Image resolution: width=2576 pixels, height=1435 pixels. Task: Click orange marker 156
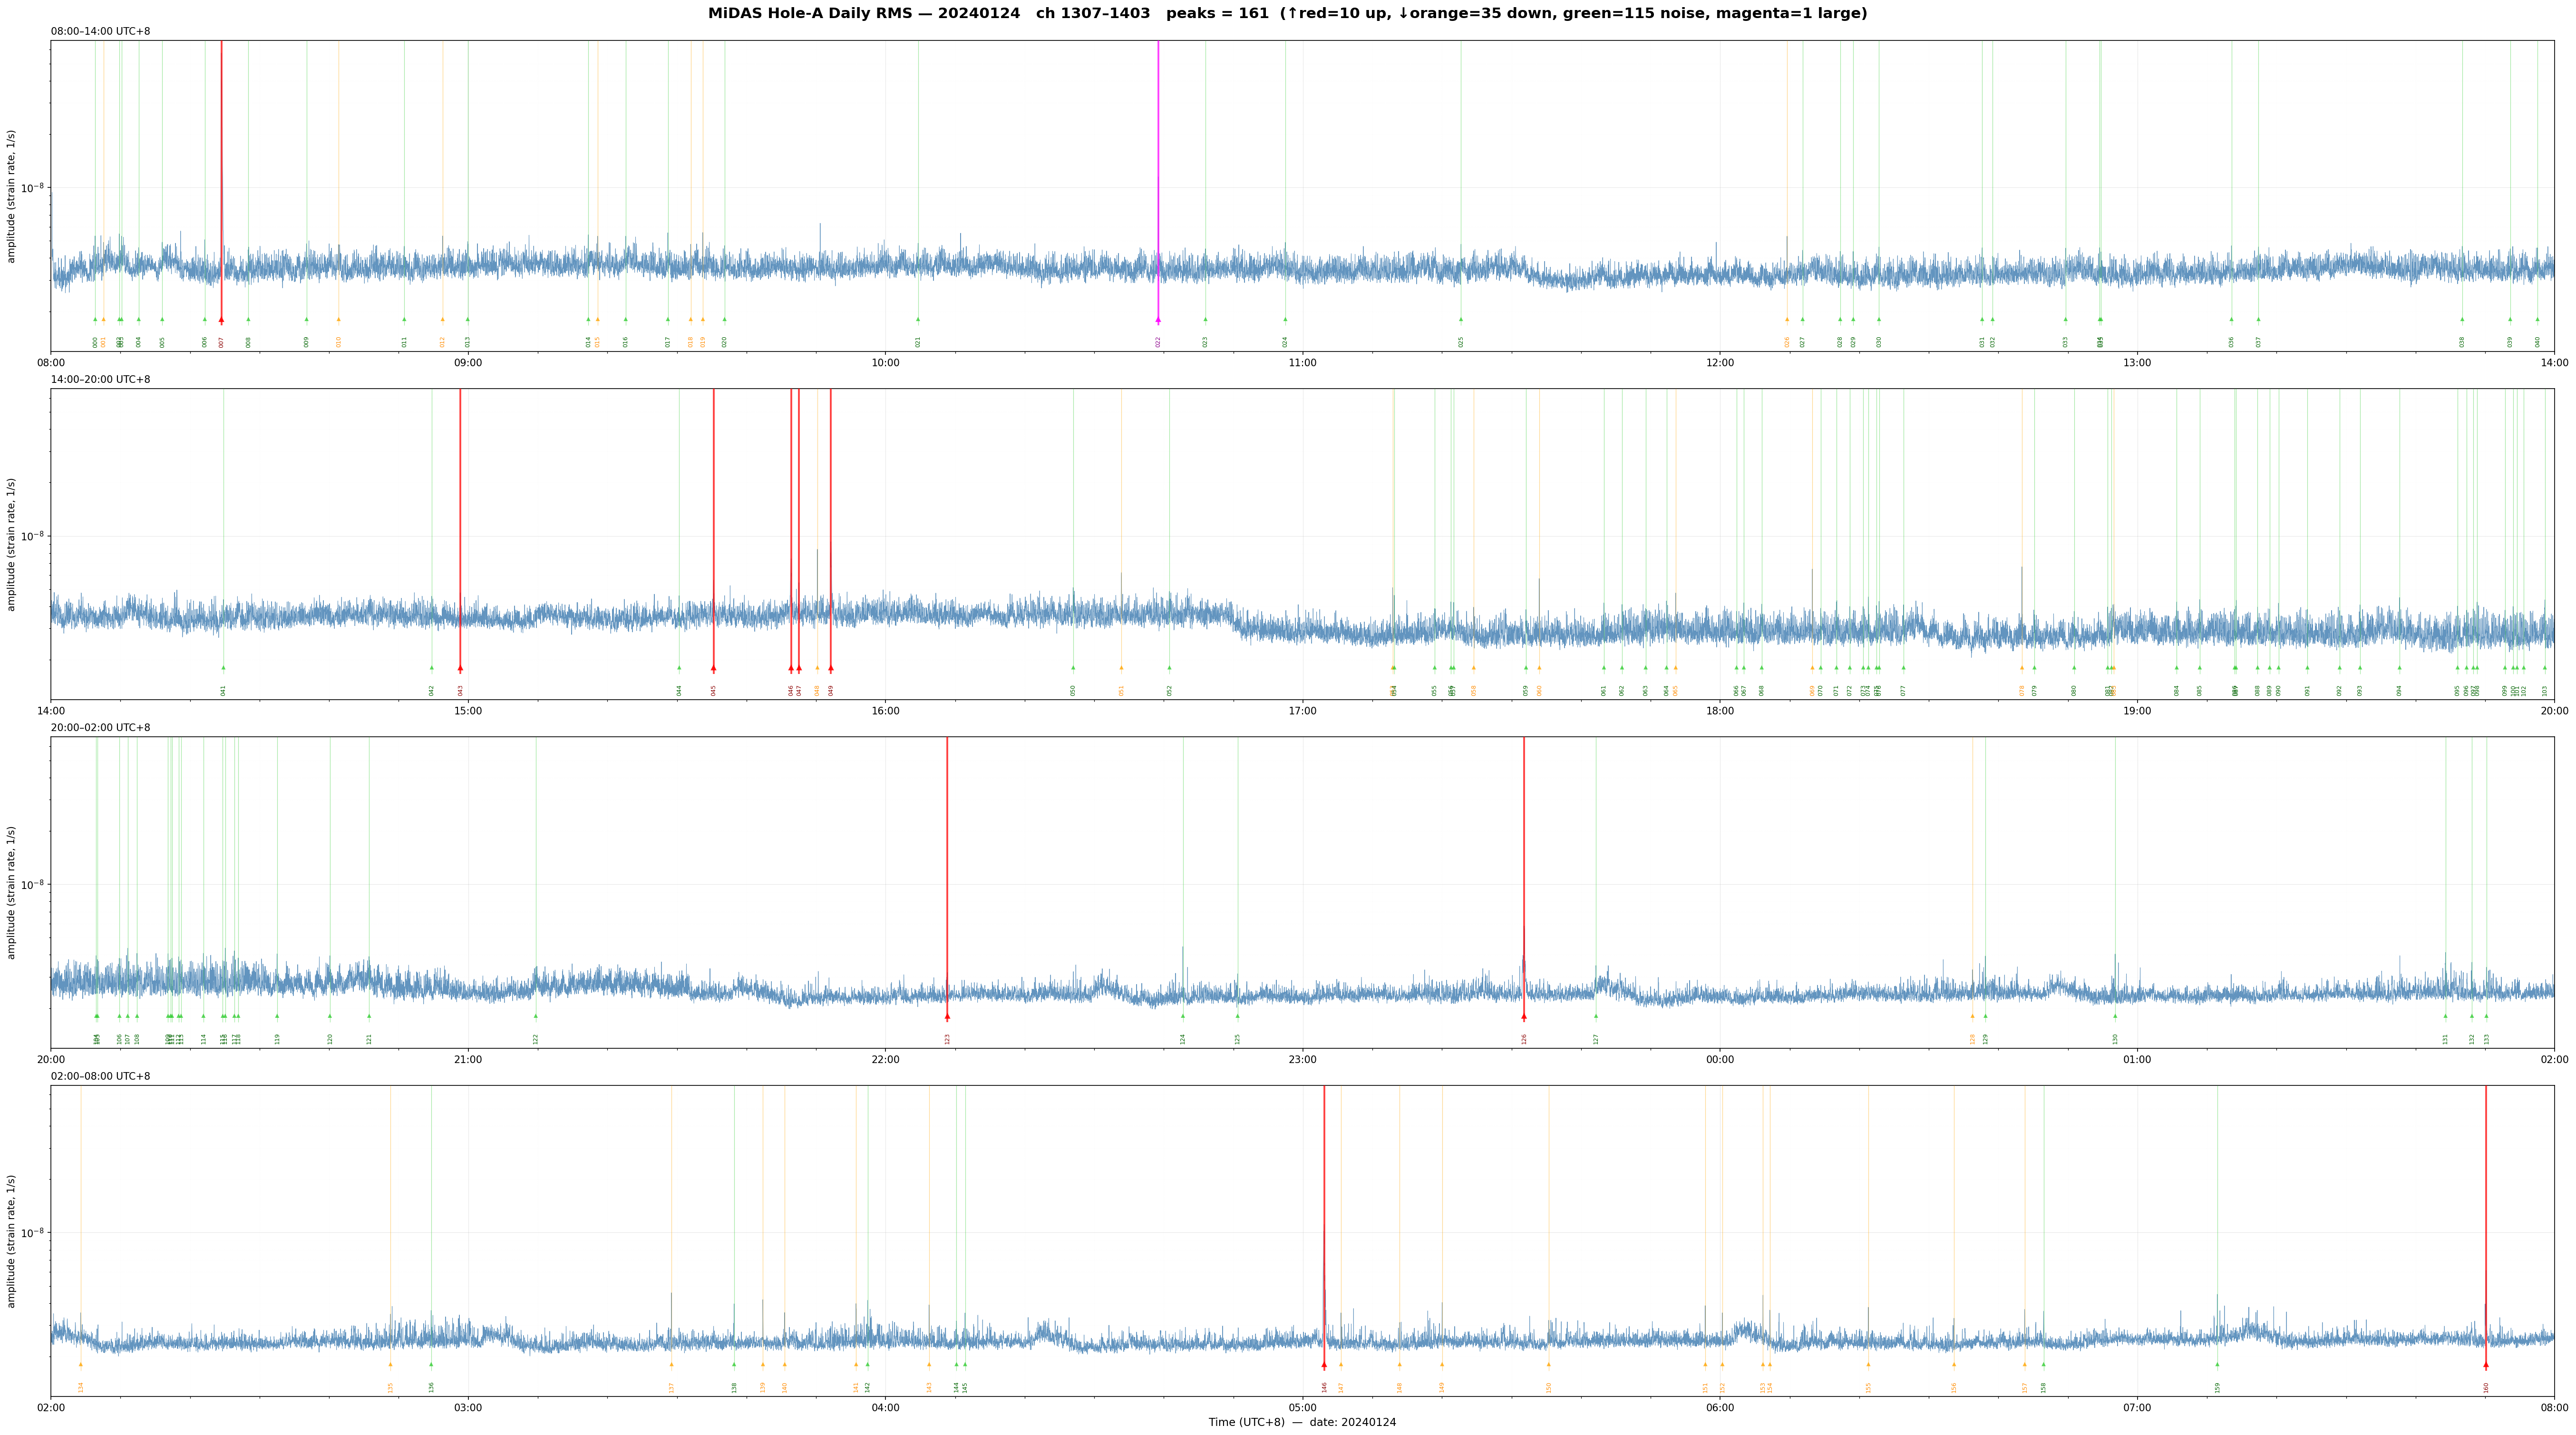[x=1953, y=1365]
